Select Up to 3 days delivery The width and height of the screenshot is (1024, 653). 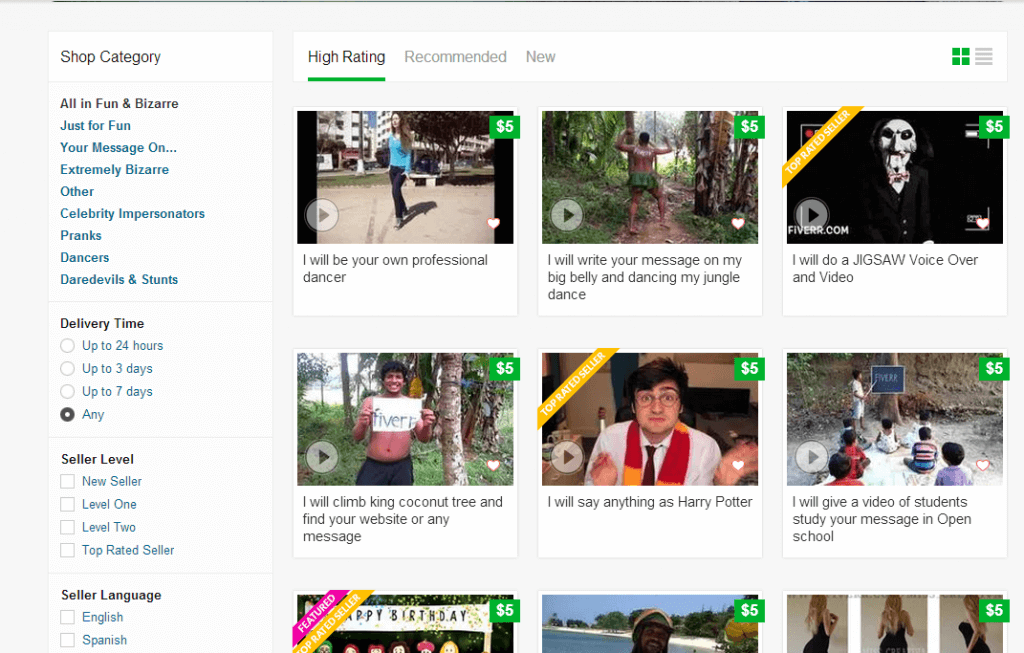pyautogui.click(x=67, y=368)
